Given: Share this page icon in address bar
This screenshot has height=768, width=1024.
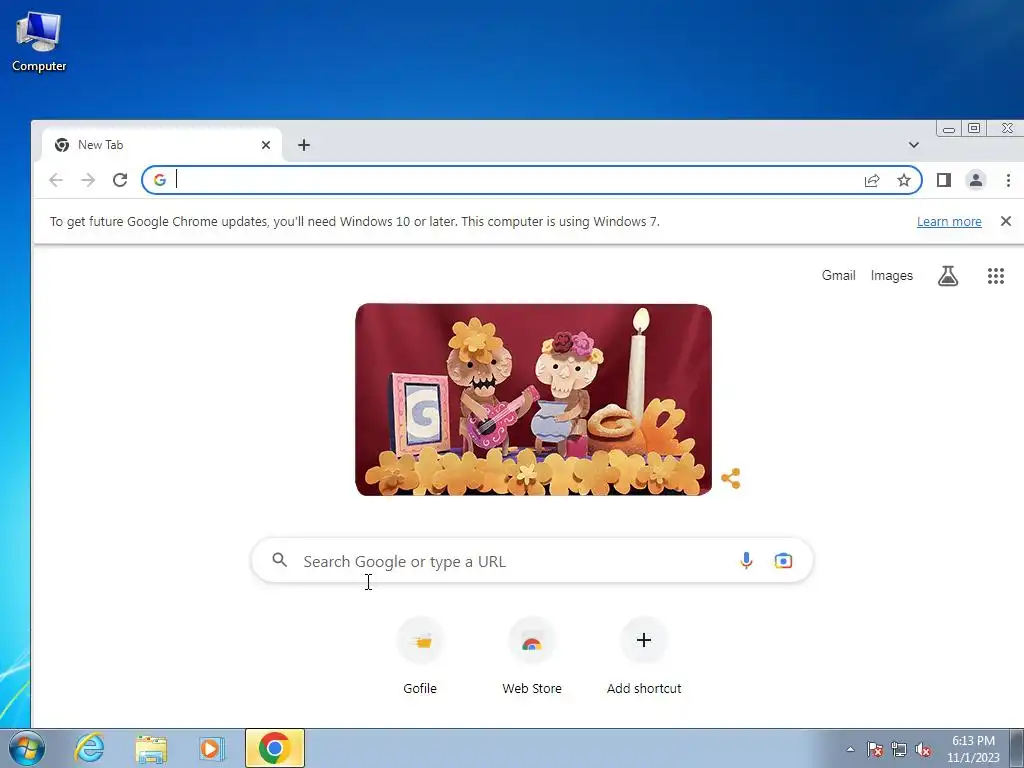Looking at the screenshot, I should (872, 180).
